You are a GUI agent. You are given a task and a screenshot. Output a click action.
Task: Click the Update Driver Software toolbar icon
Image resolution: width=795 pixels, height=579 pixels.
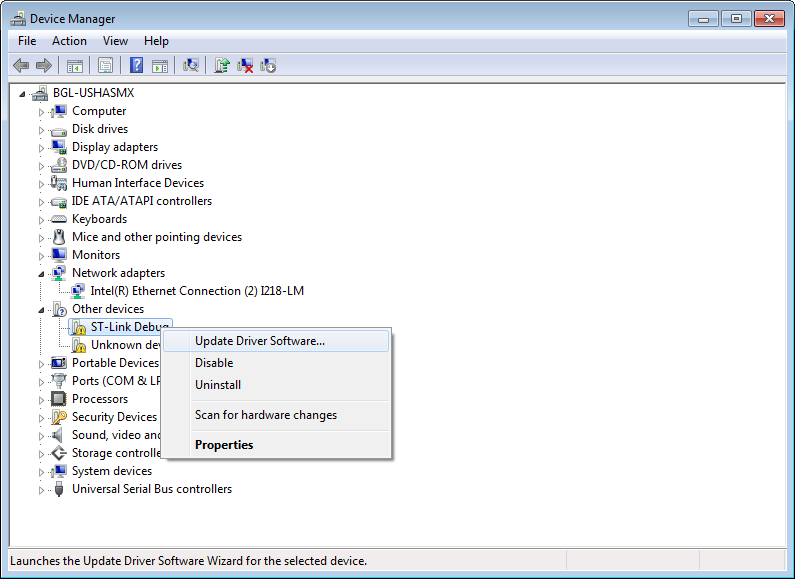[x=222, y=65]
